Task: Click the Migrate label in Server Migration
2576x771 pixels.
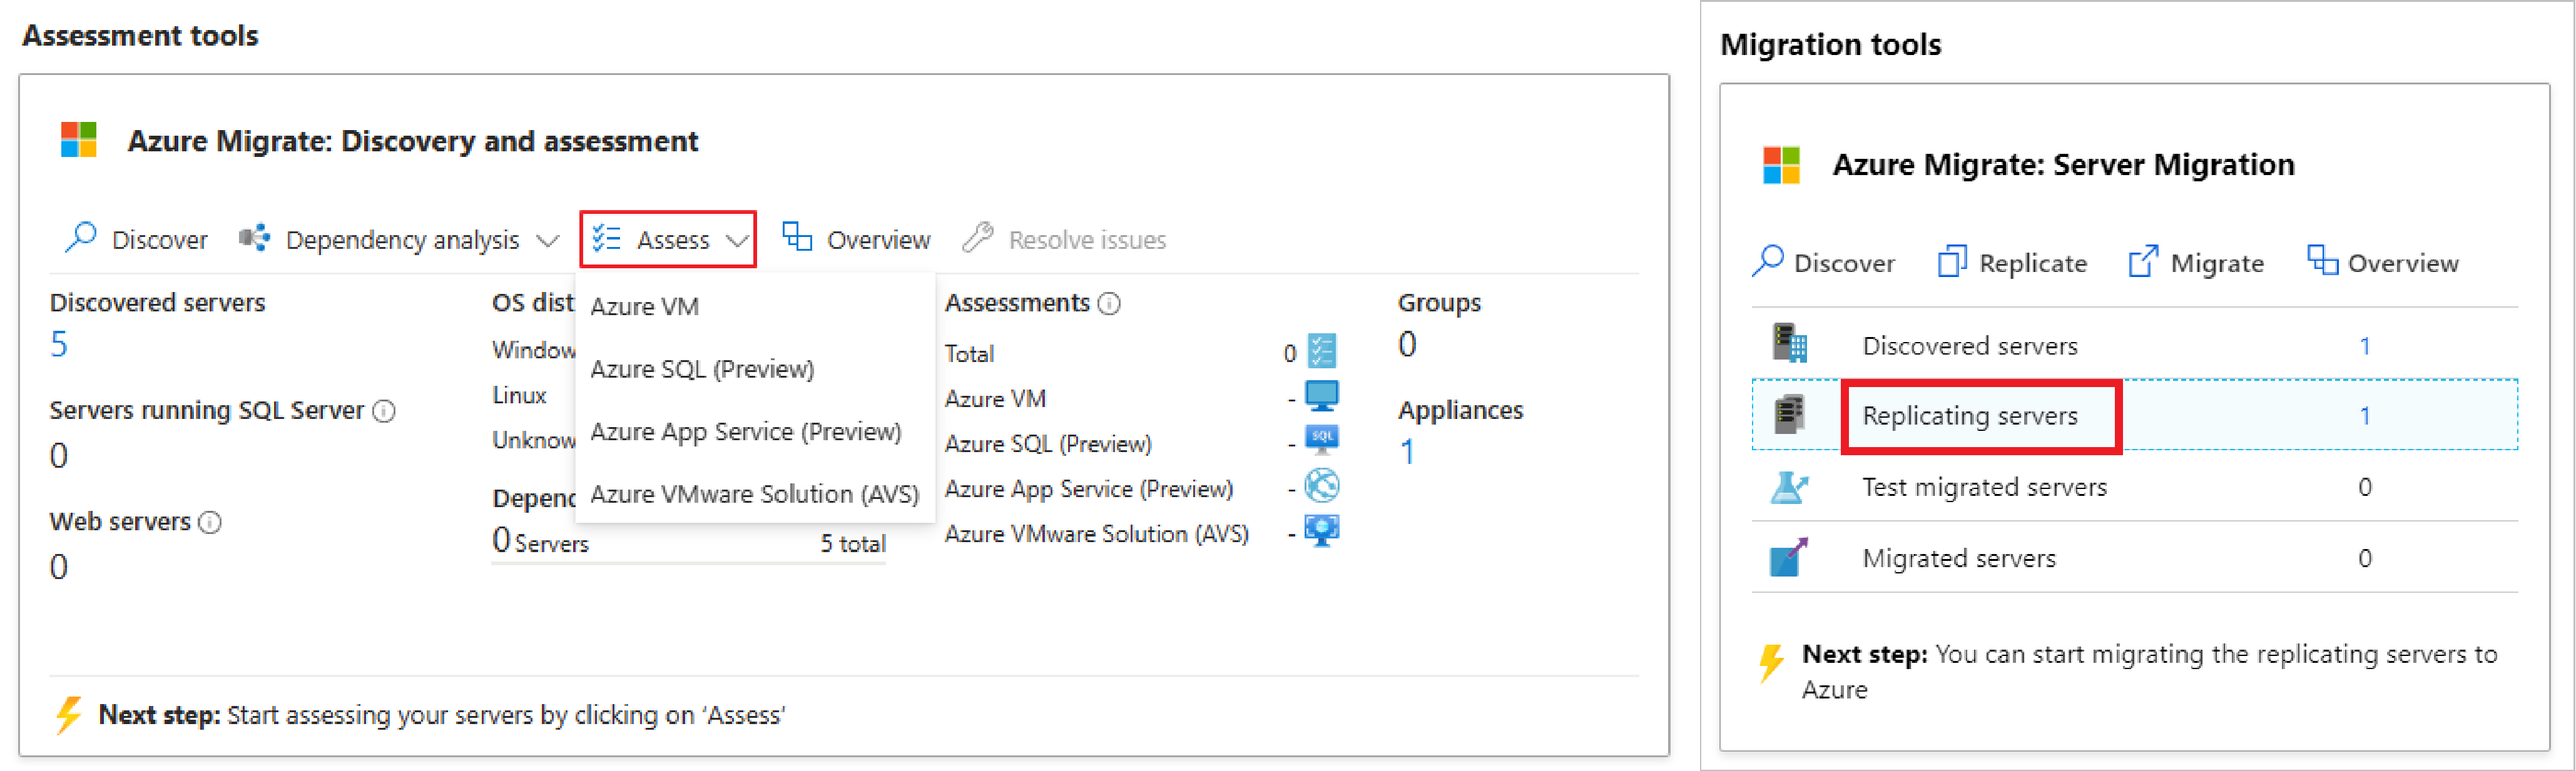Action: tap(2217, 263)
